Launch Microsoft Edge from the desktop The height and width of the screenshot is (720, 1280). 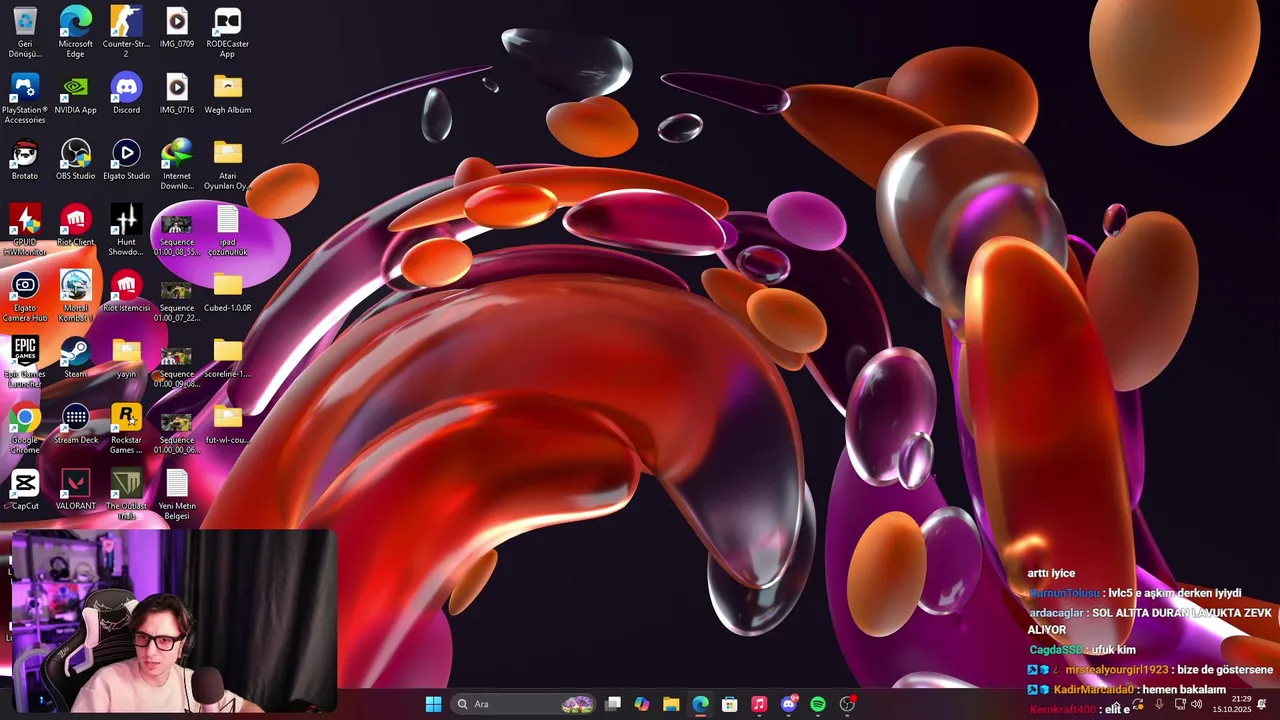pos(76,32)
